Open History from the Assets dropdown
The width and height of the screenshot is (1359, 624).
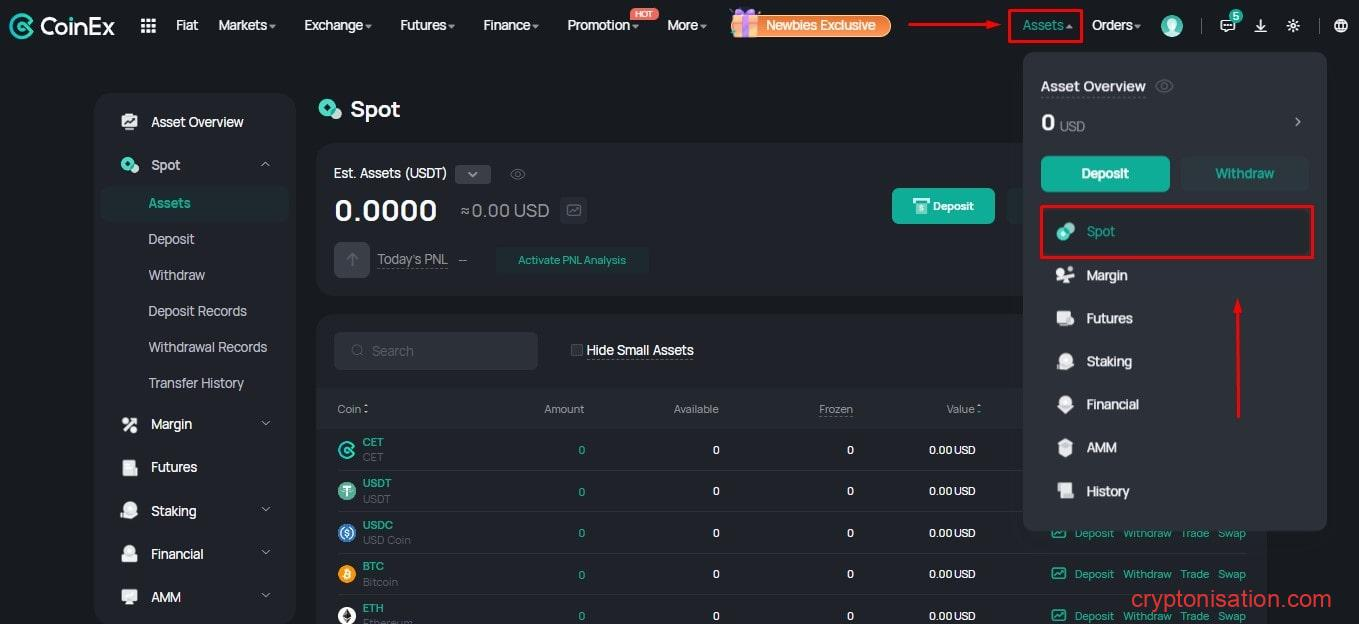pyautogui.click(x=1107, y=491)
